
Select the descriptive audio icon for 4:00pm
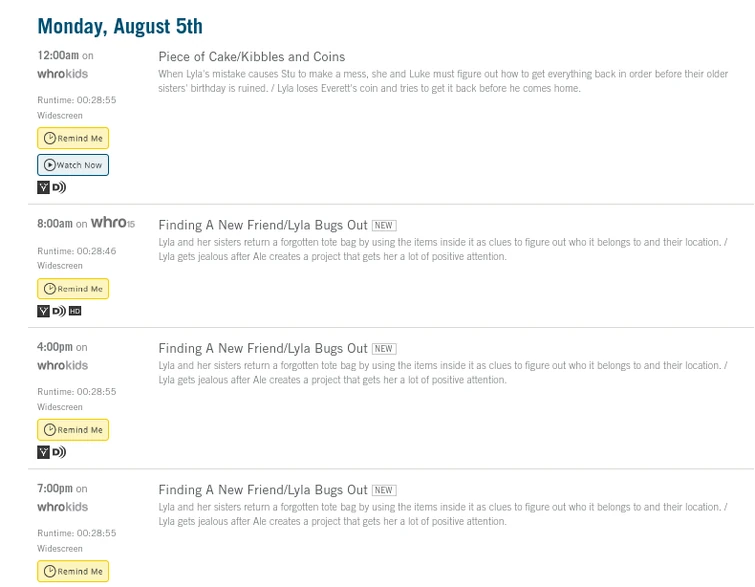pyautogui.click(x=59, y=452)
